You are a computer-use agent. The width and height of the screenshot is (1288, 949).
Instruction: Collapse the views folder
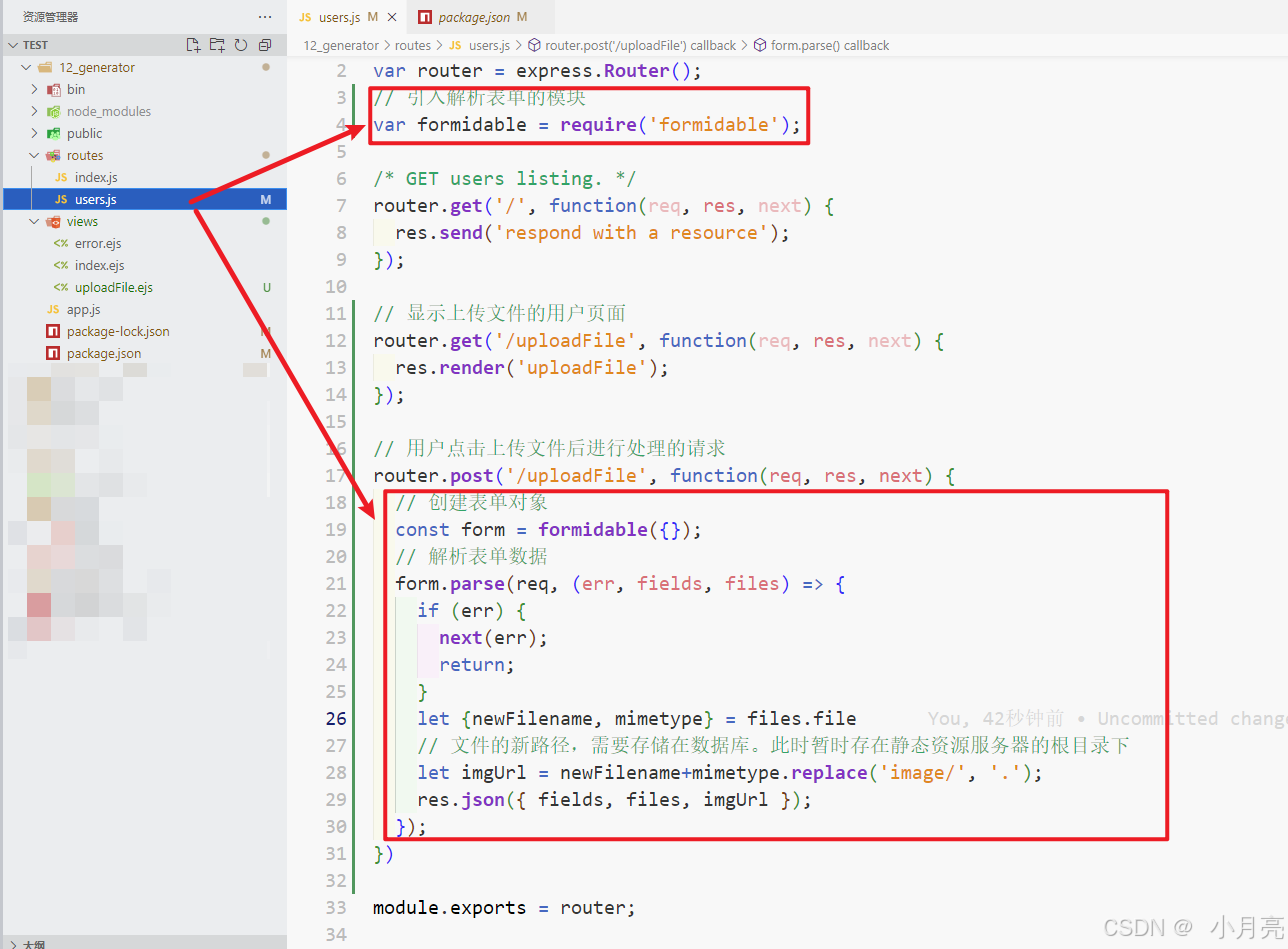[34, 221]
